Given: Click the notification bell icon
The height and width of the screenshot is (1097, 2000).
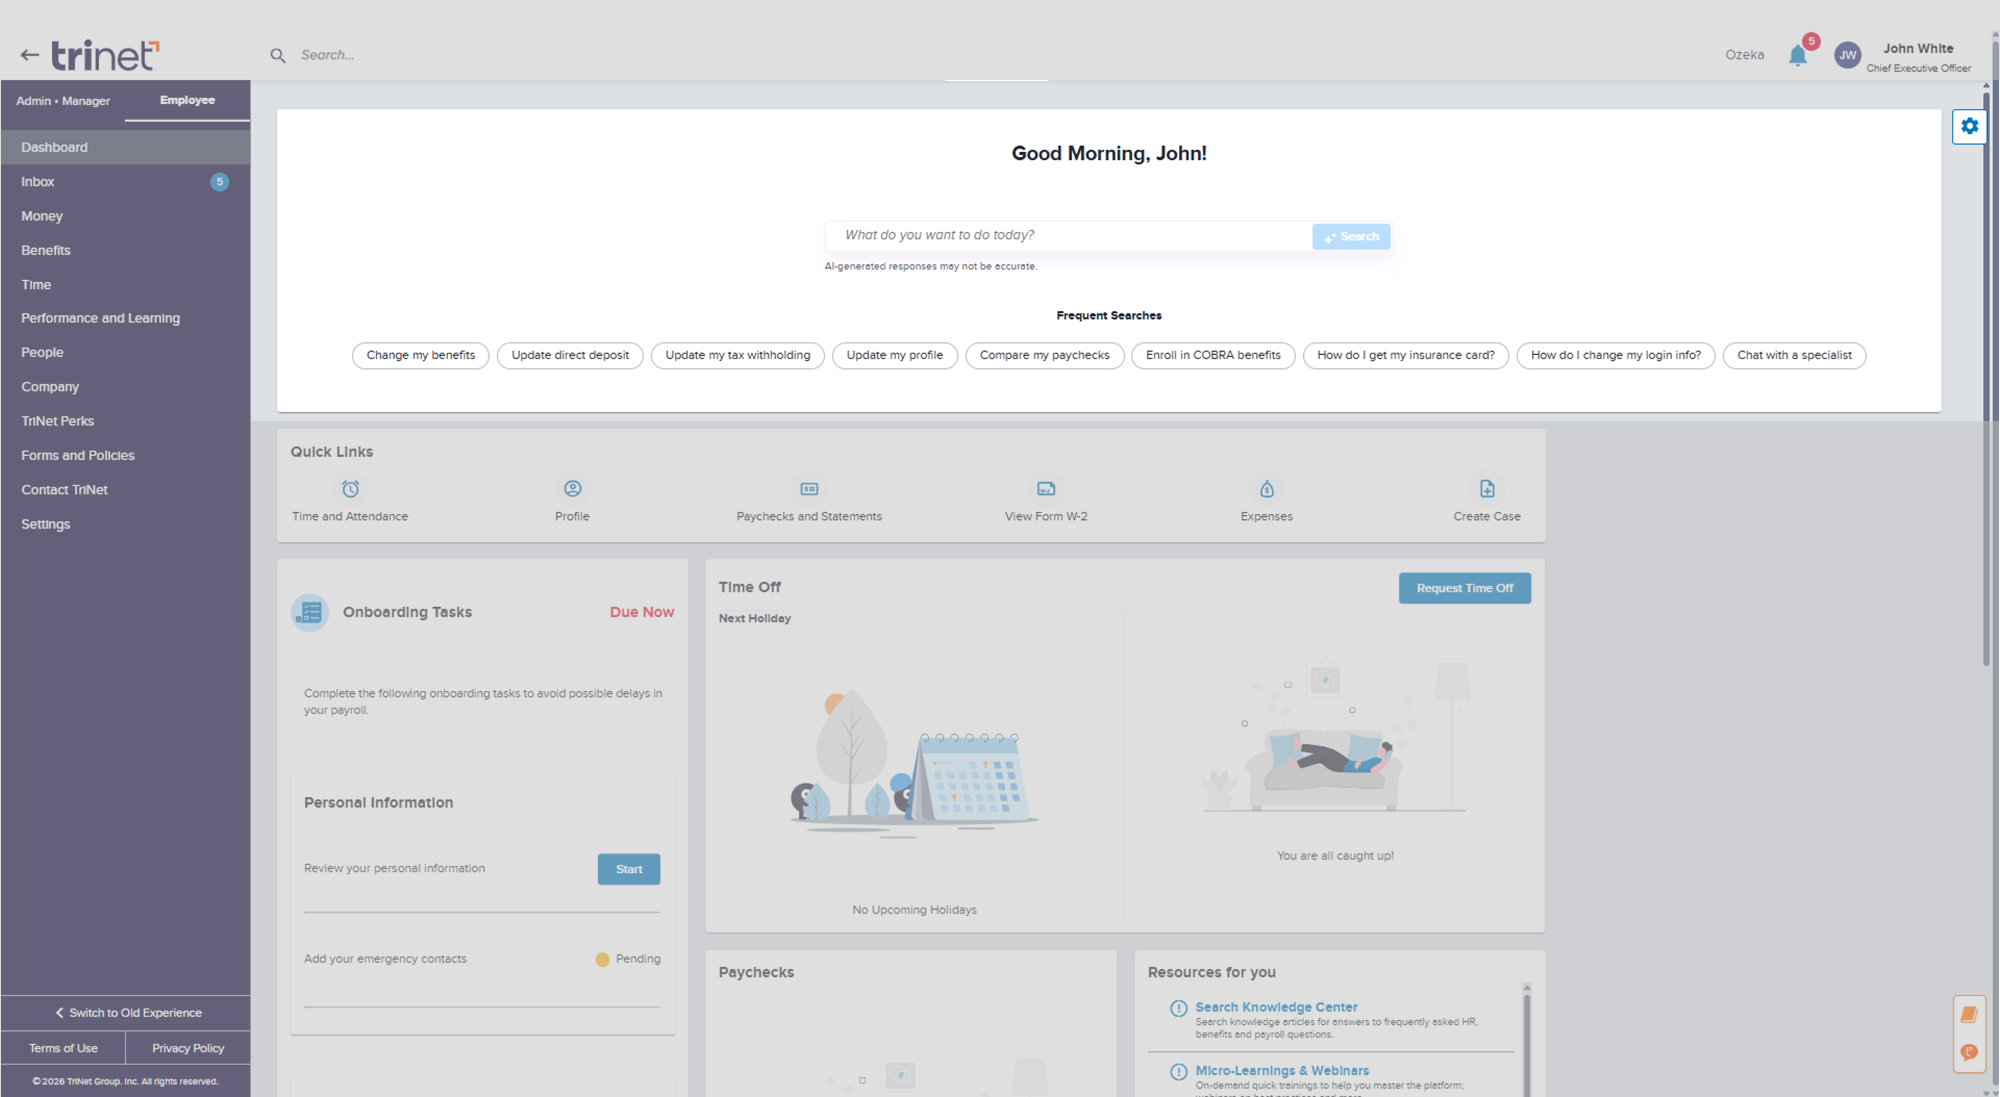Looking at the screenshot, I should click(x=1797, y=55).
